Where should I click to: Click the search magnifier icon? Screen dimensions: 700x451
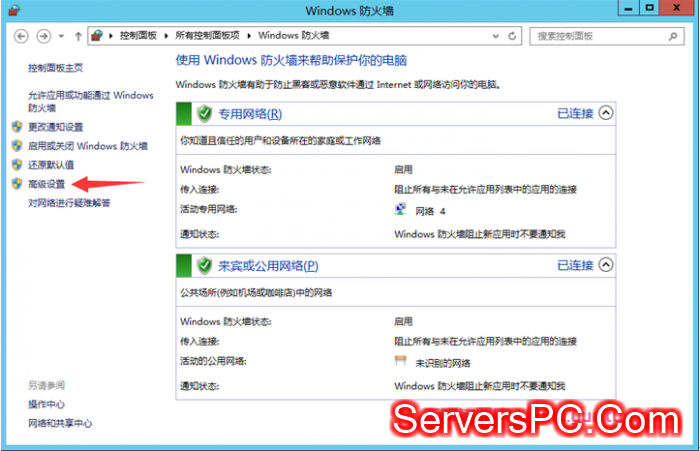(x=676, y=36)
